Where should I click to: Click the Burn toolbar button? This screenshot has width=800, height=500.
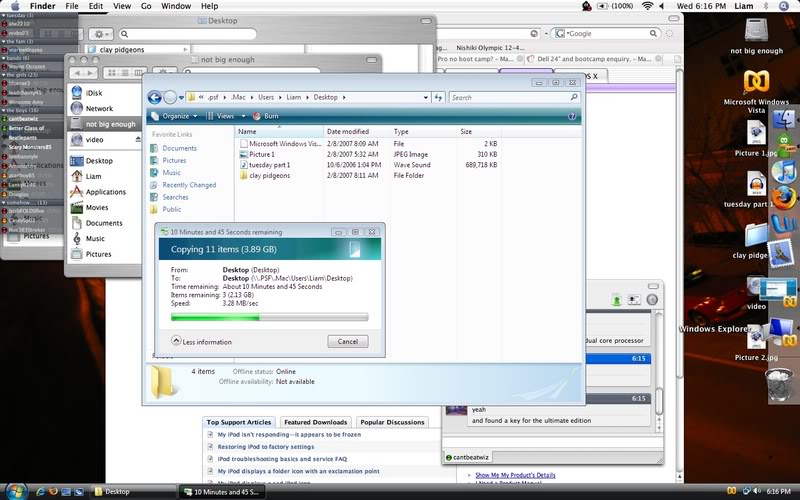click(266, 116)
